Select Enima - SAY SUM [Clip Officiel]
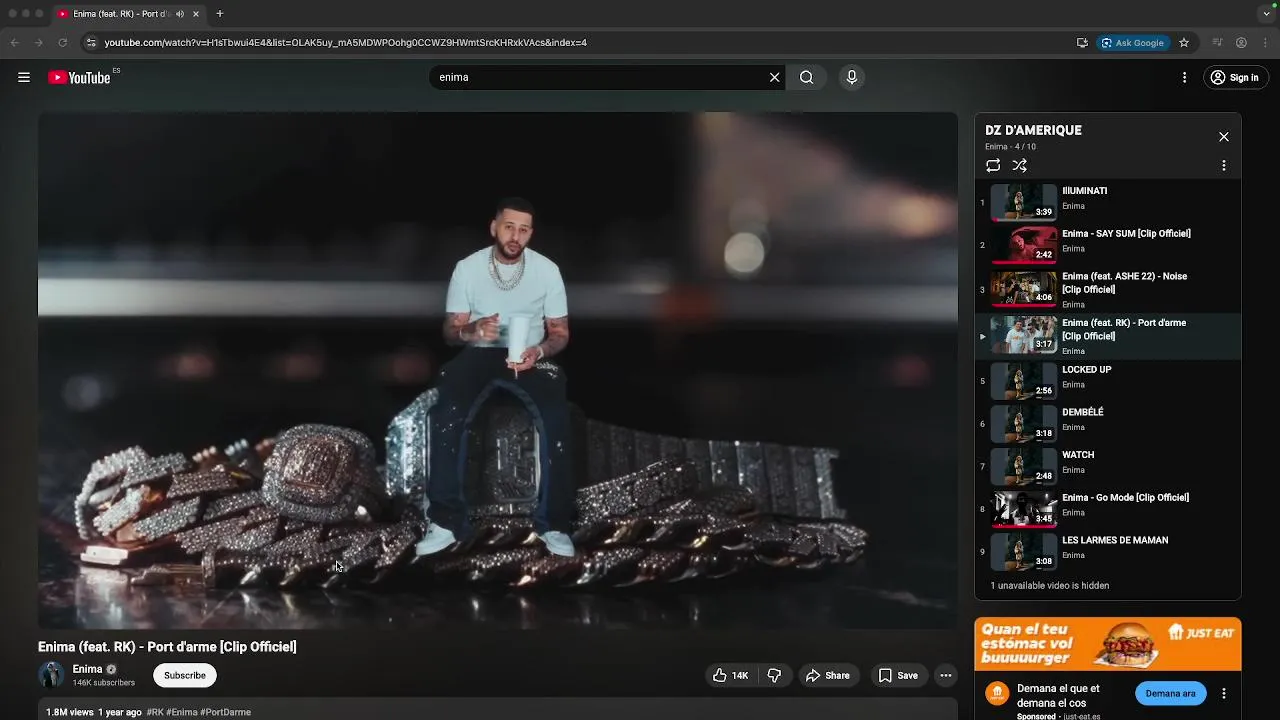 [1108, 244]
